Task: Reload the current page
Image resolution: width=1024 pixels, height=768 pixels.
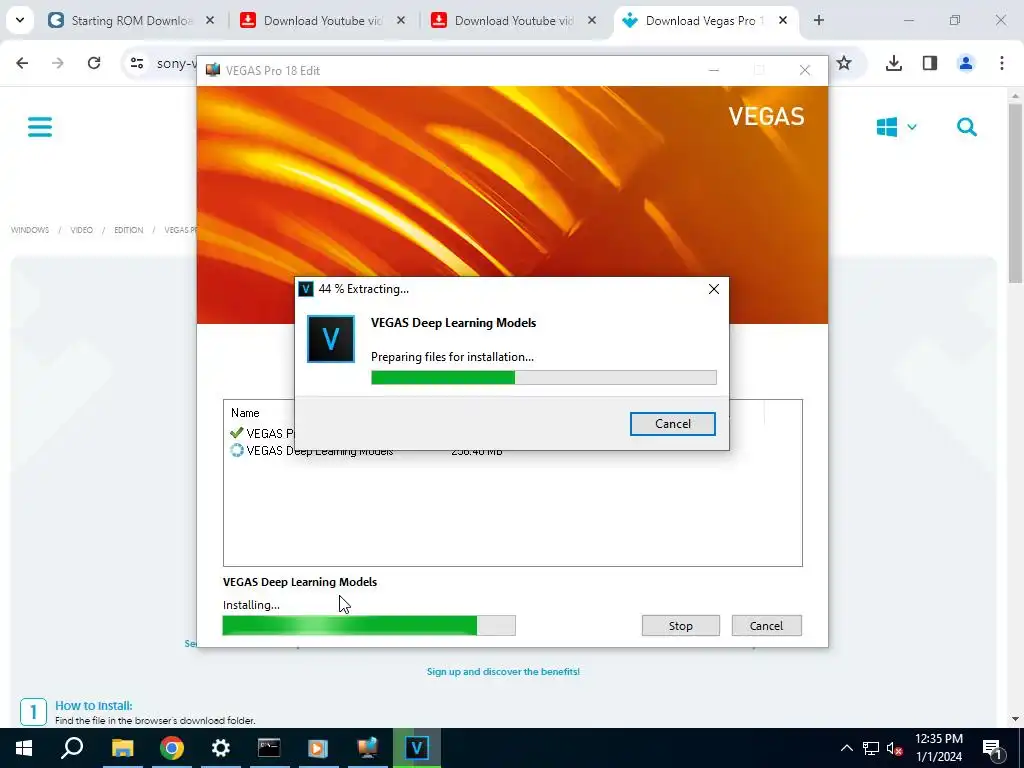Action: tap(94, 63)
